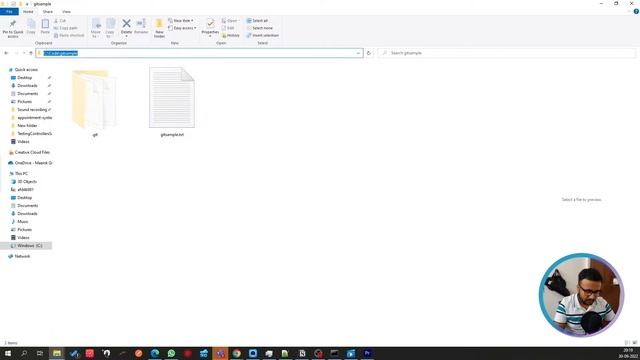Viewport: 640px width, 360px height.
Task: Click the Copy icon in Clipboard group
Action: 31,27
